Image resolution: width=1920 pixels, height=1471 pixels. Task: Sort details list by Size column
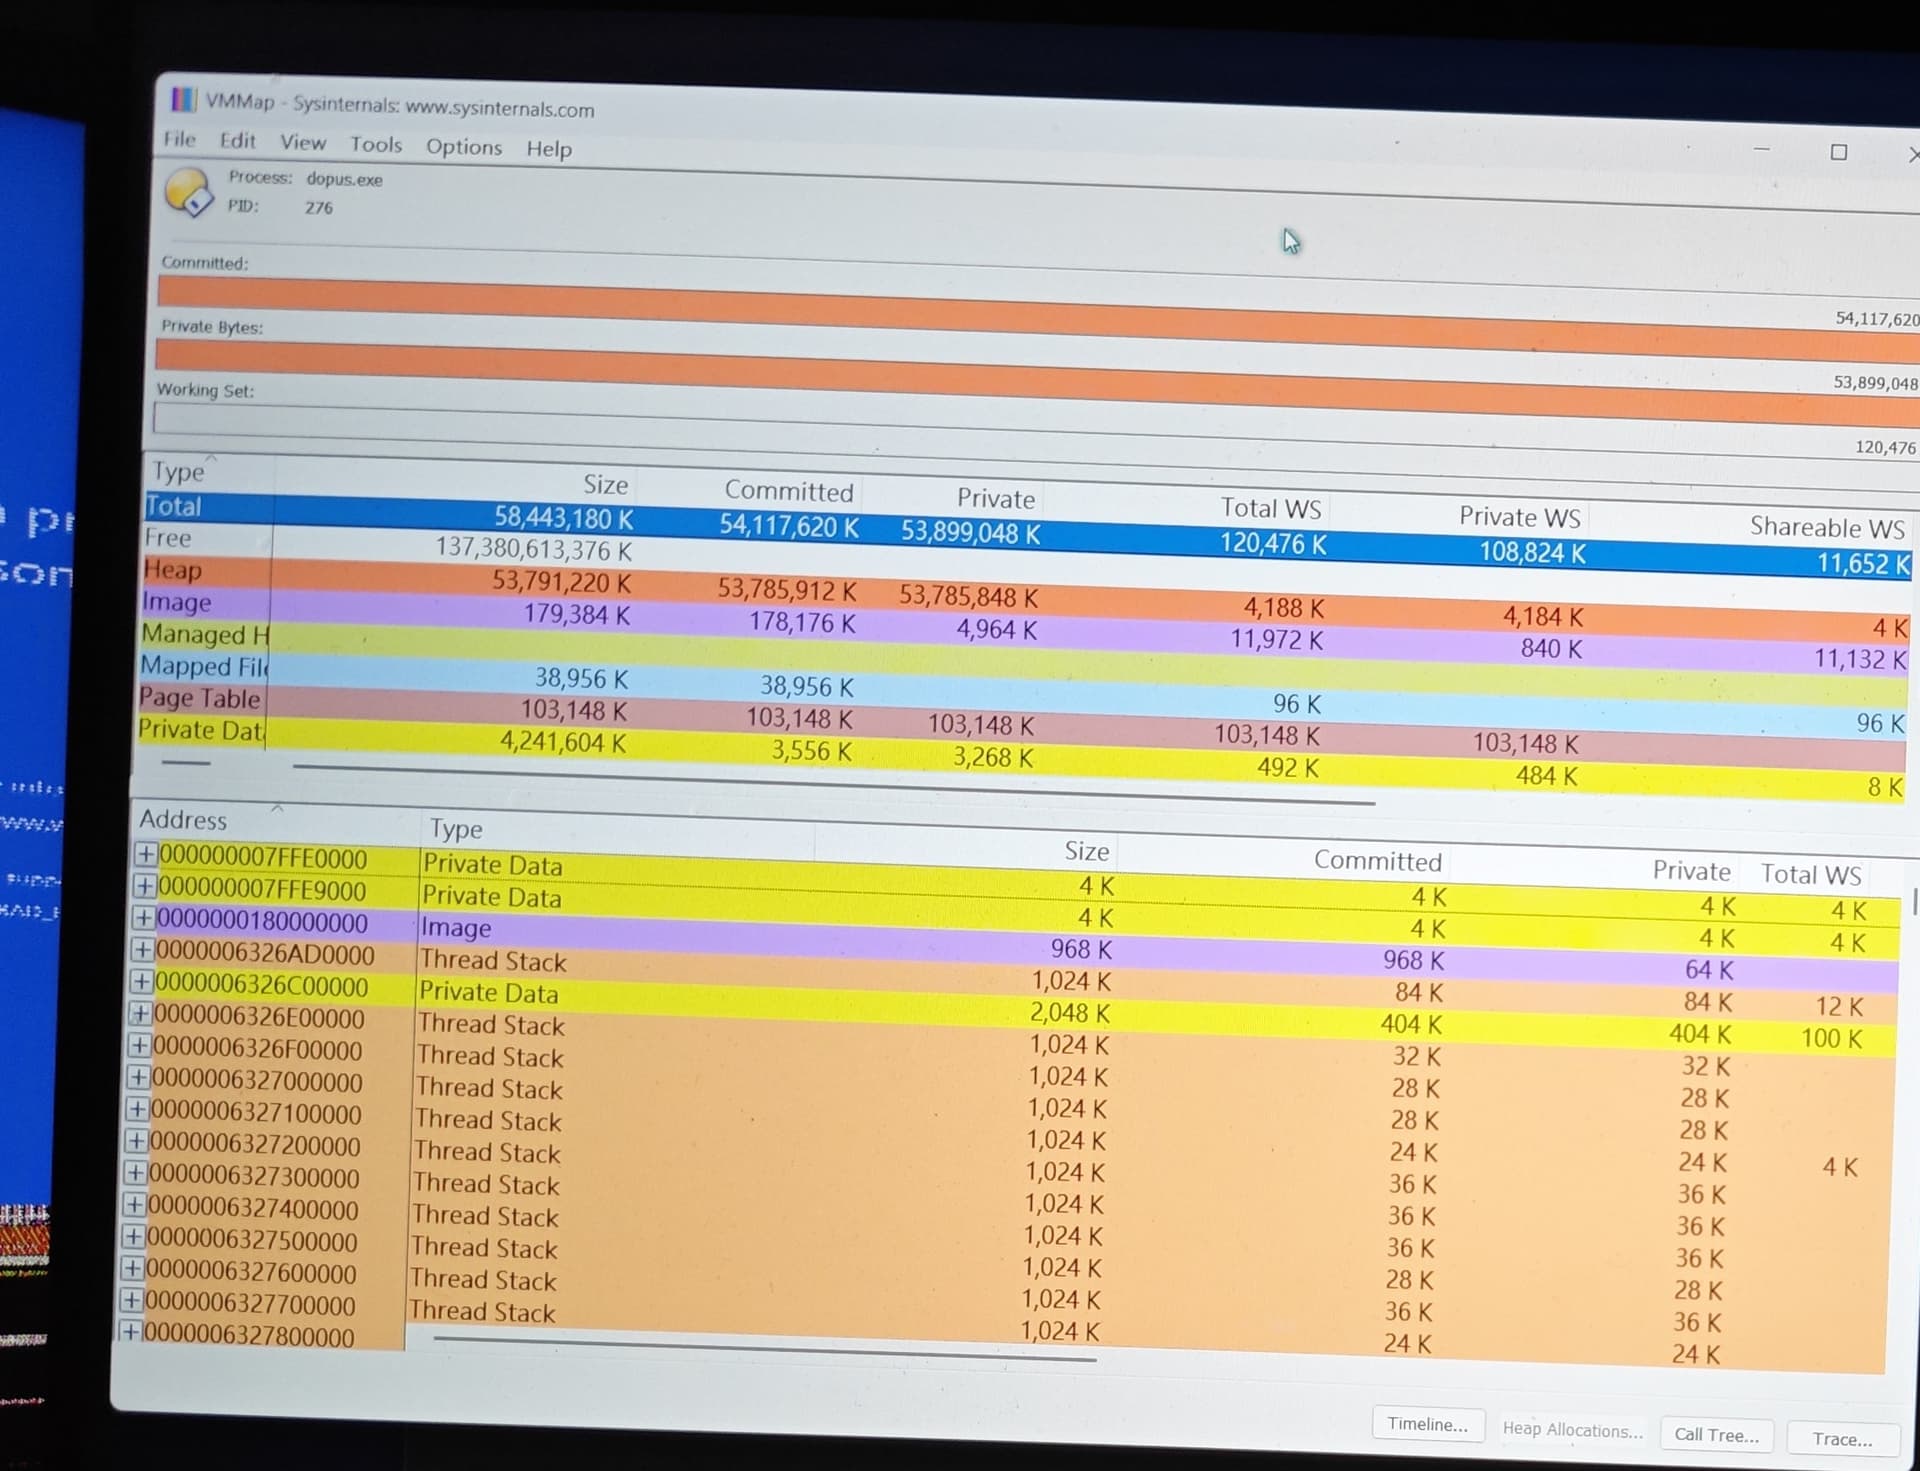[1087, 851]
